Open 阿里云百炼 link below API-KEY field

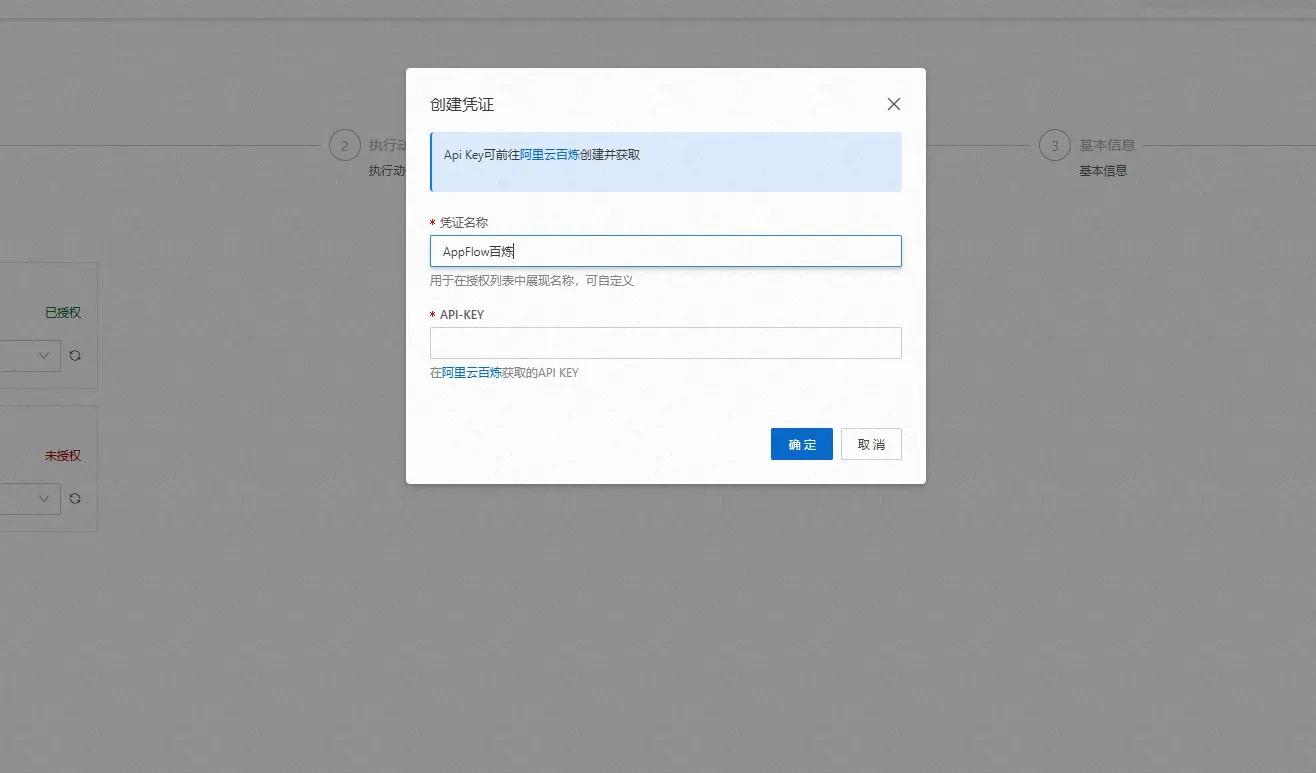click(472, 372)
